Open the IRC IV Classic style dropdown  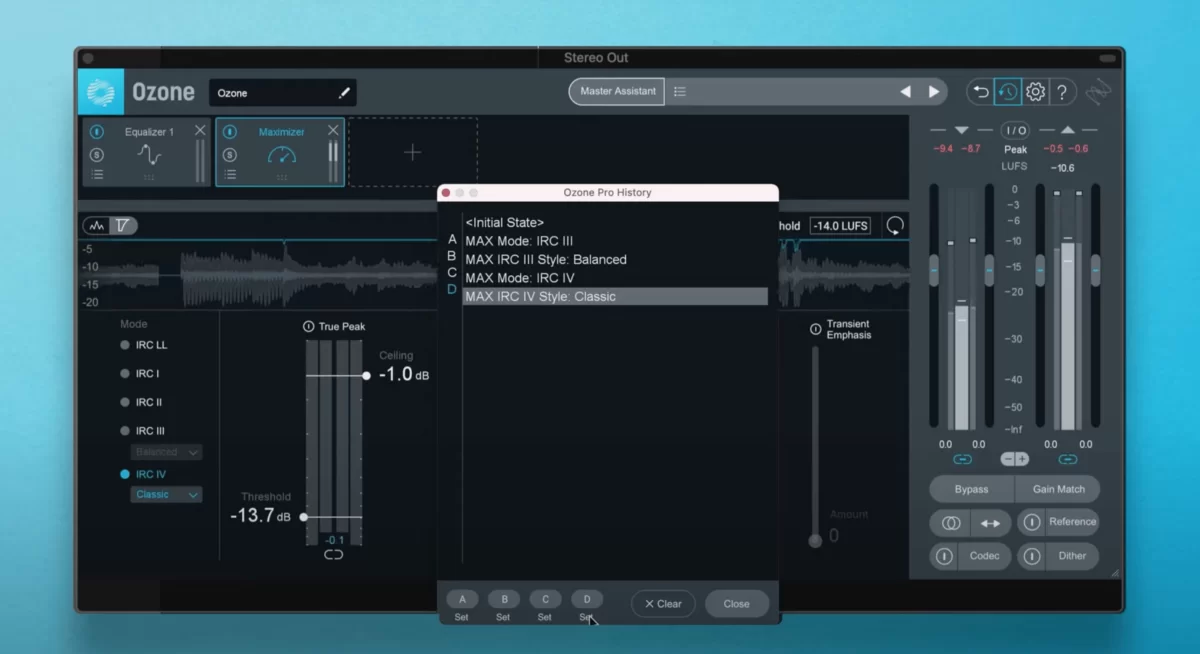[x=166, y=494]
